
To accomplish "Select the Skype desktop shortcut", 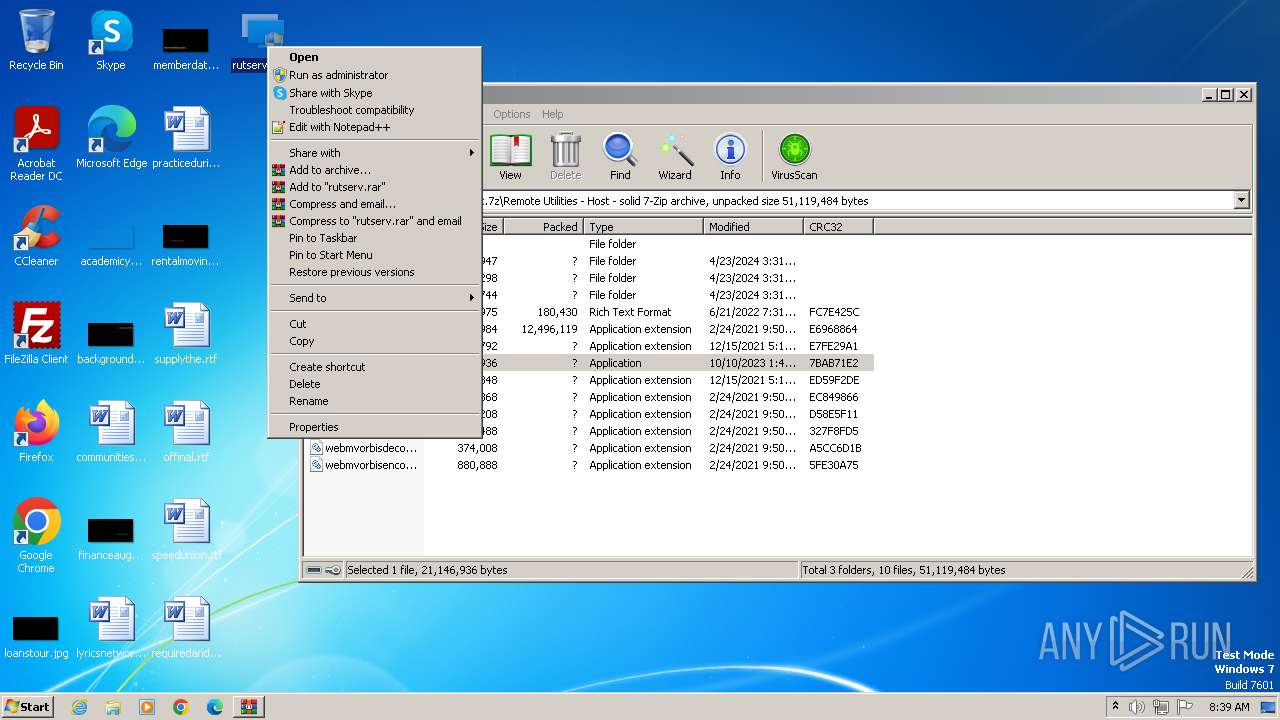I will pyautogui.click(x=110, y=40).
